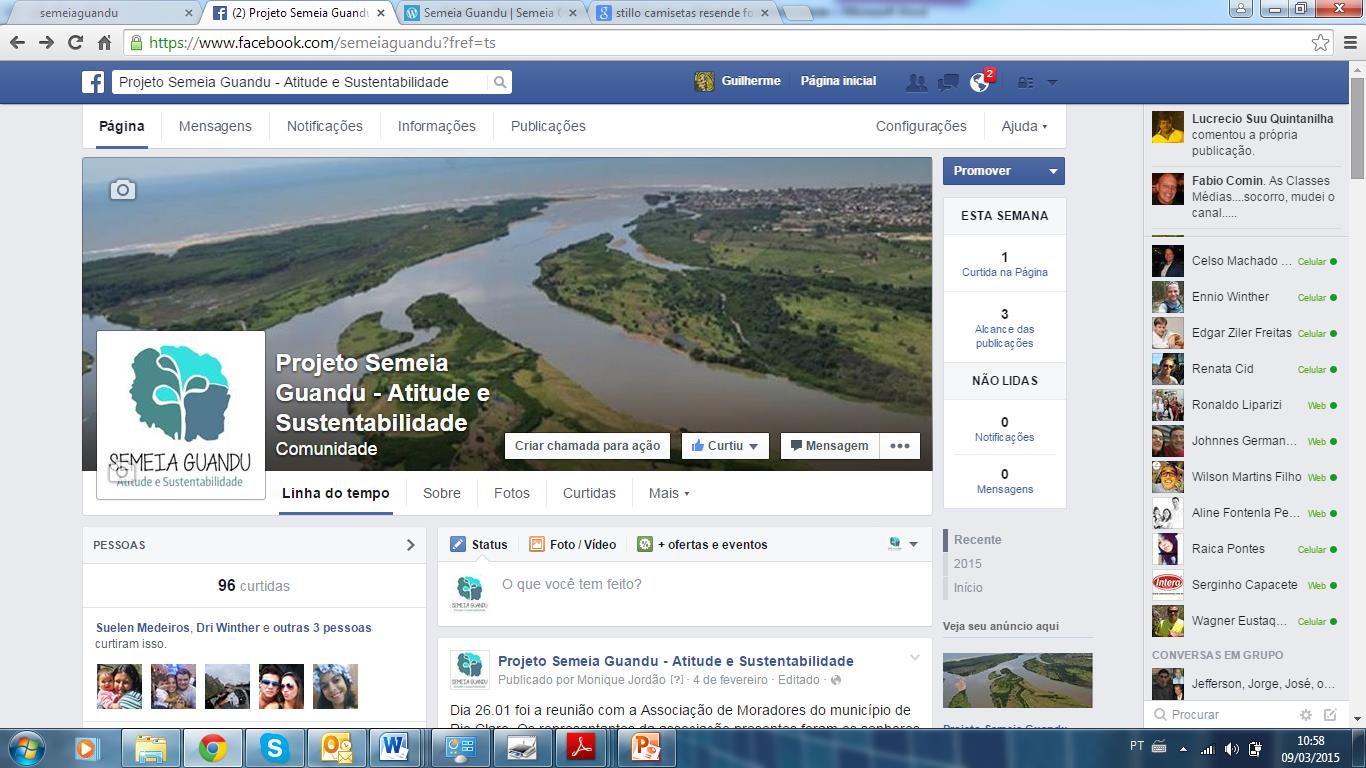This screenshot has height=768, width=1366.
Task: Open chat with Raica Pontes
Action: 1245,549
